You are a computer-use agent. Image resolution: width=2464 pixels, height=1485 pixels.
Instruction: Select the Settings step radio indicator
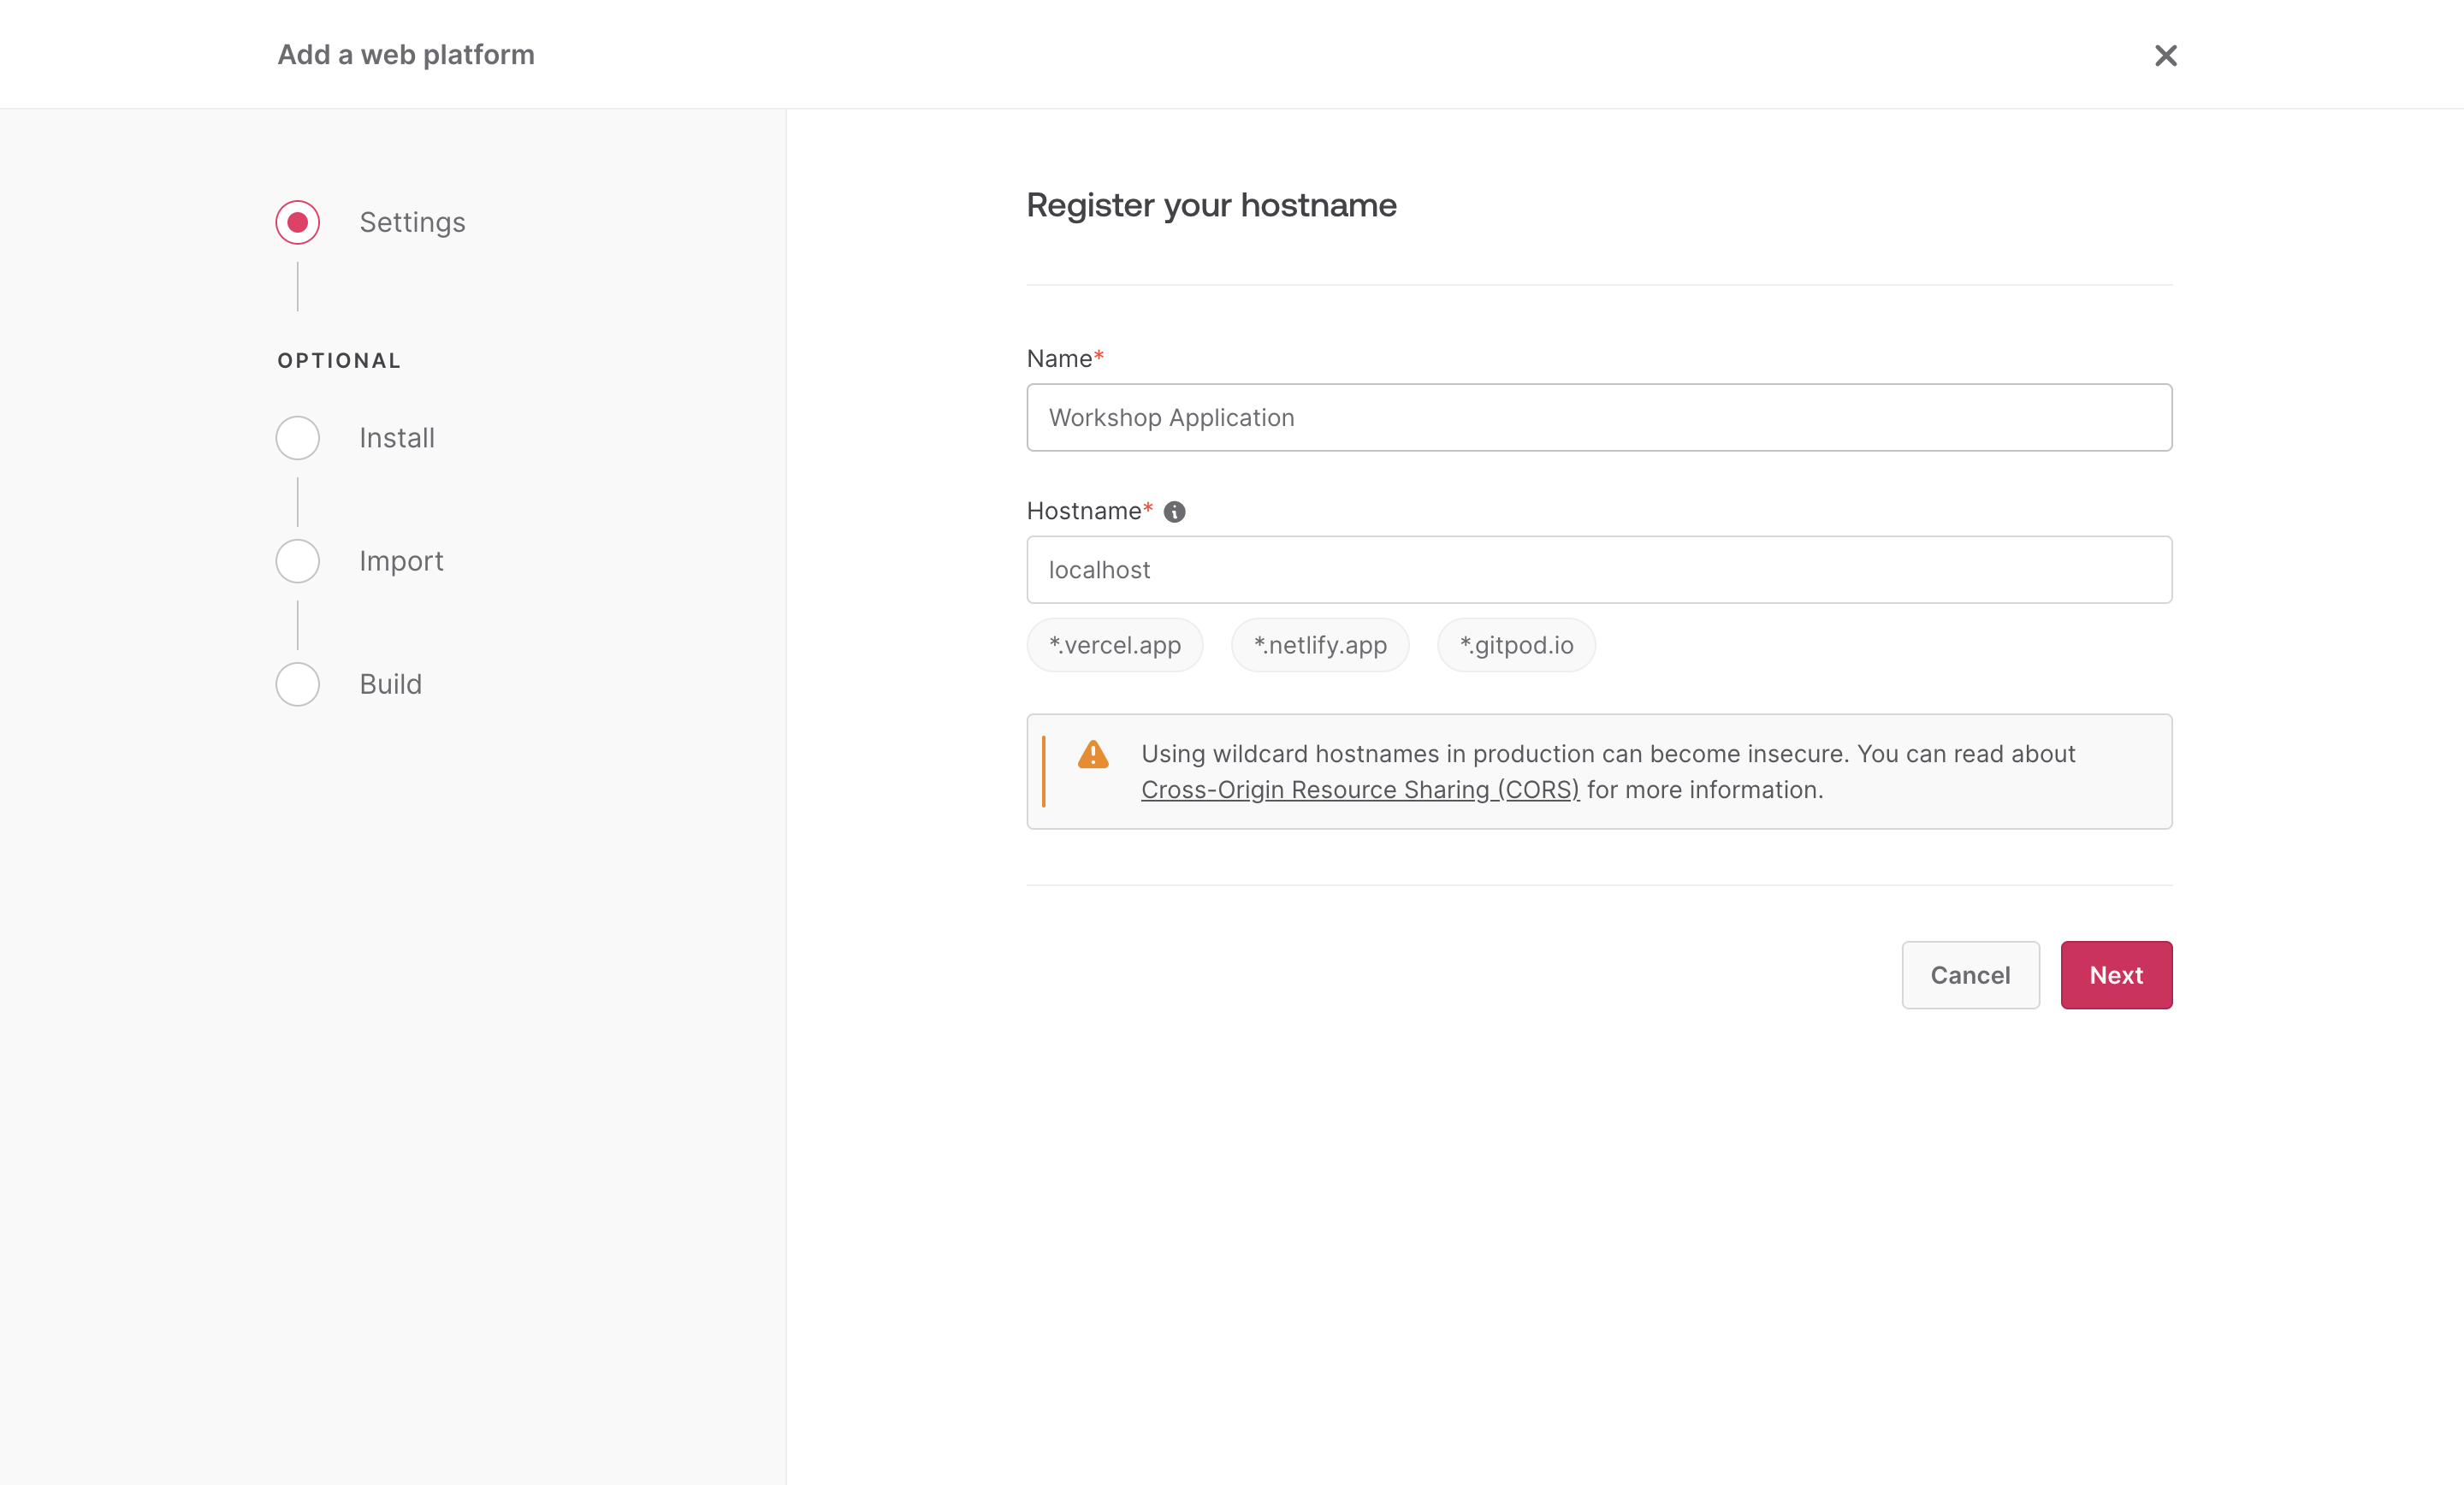pyautogui.click(x=297, y=221)
